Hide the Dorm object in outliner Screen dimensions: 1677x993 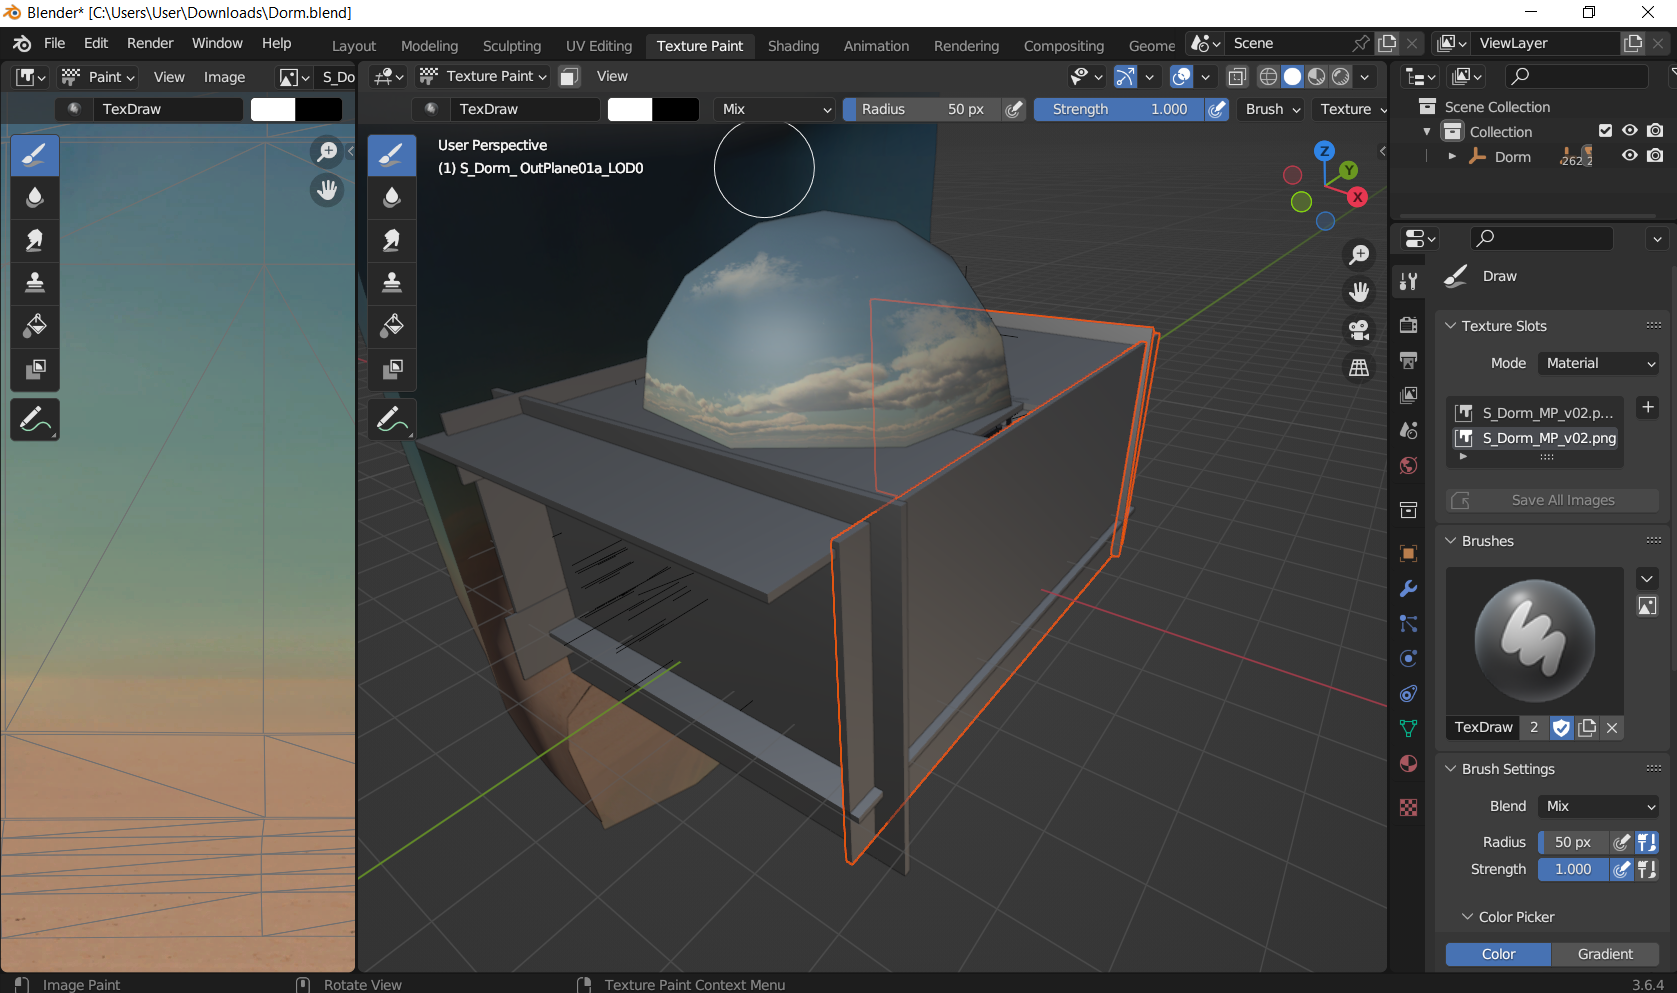(1629, 156)
